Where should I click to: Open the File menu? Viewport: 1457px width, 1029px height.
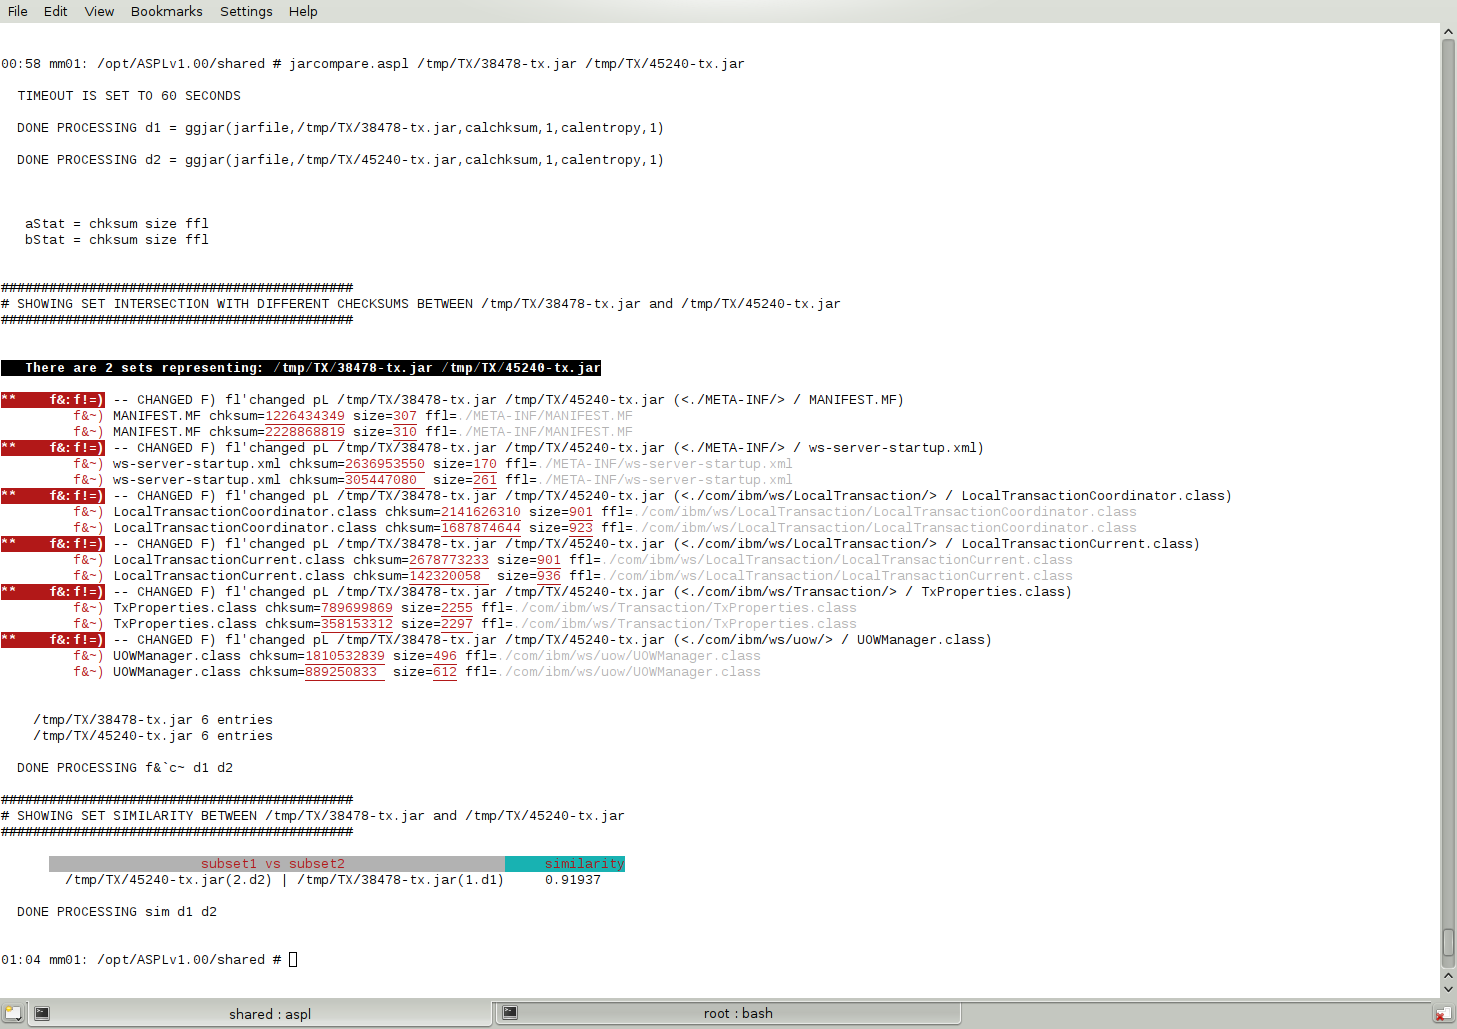18,11
